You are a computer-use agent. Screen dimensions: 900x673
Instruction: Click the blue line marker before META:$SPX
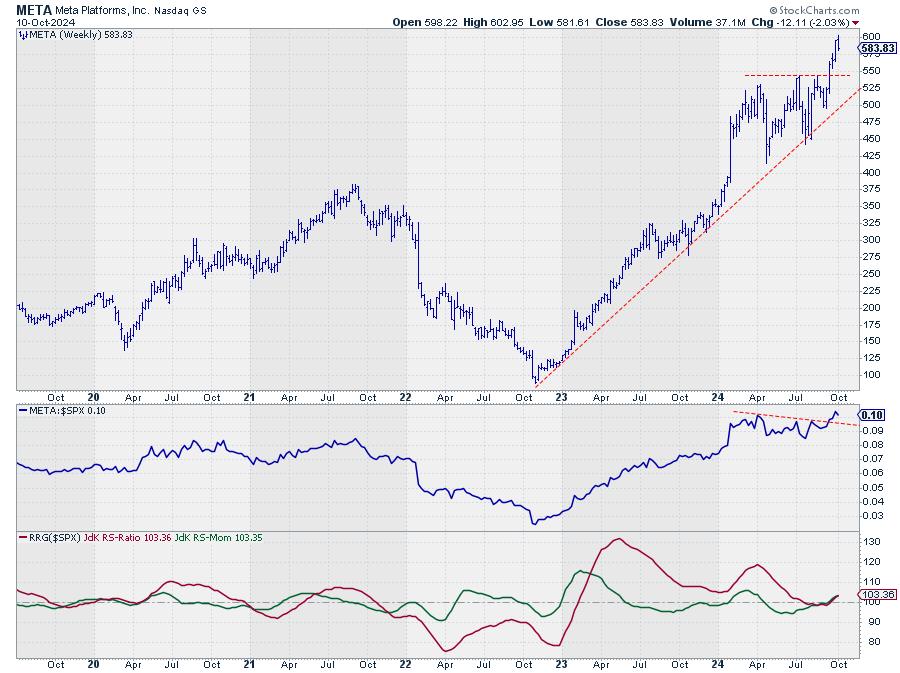[x=23, y=411]
